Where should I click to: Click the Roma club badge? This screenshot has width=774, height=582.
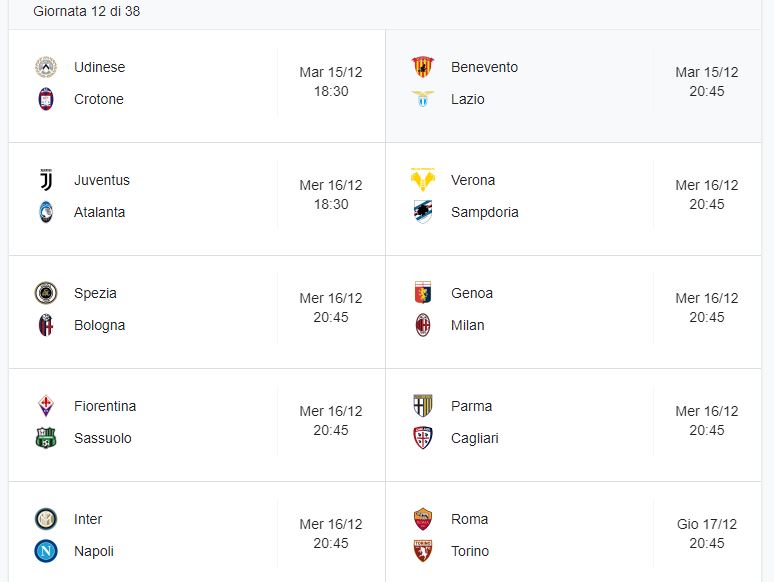(x=423, y=519)
